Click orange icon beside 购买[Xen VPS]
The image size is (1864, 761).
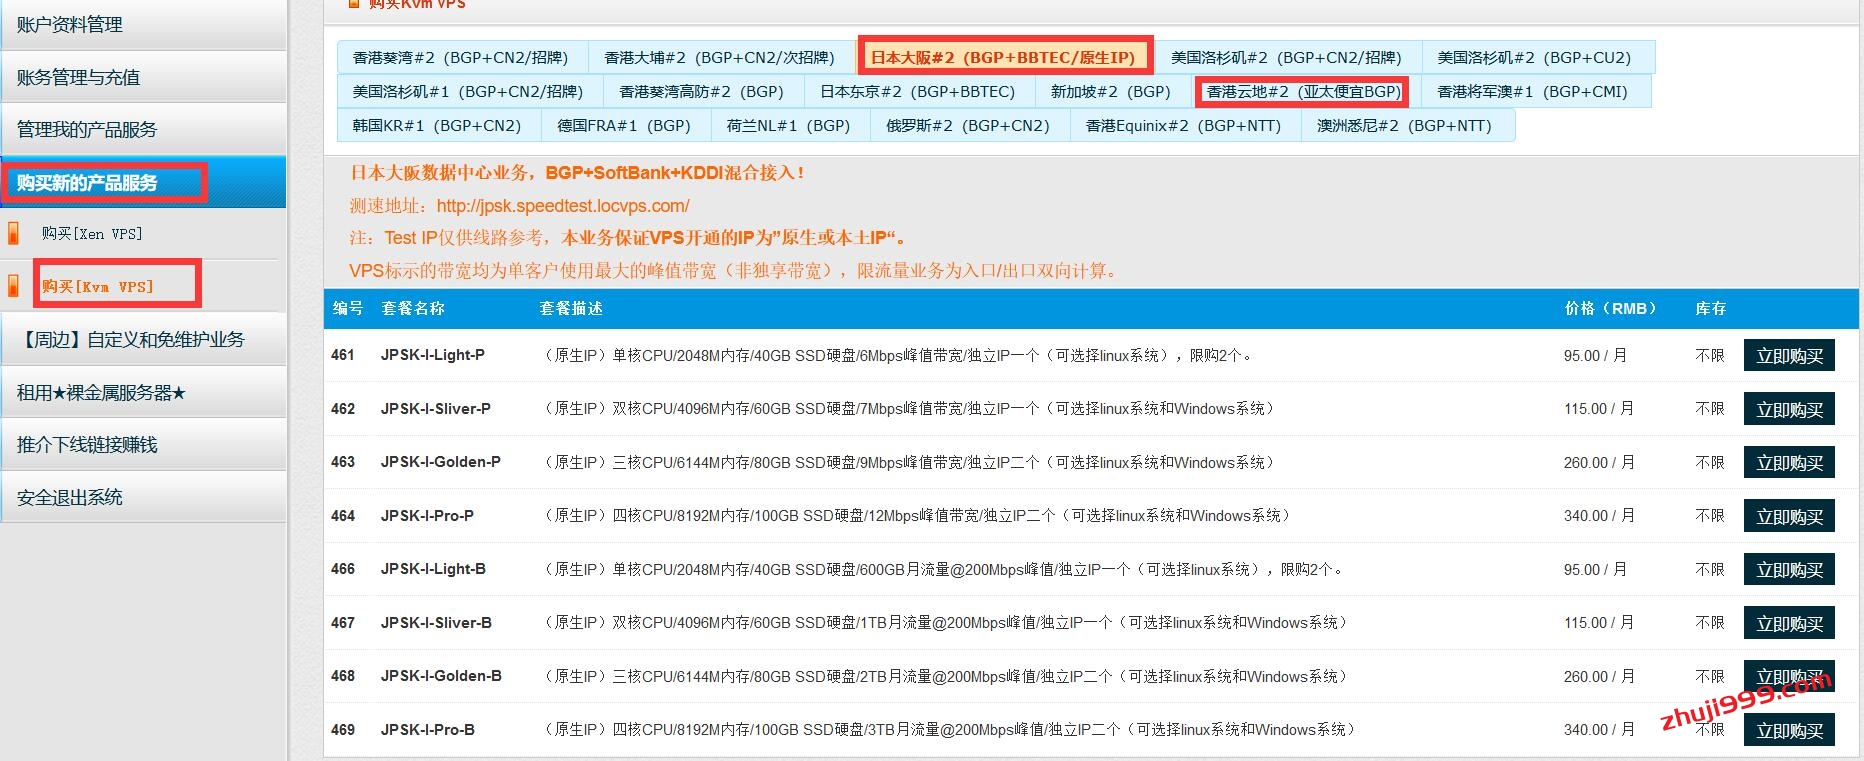click(13, 234)
